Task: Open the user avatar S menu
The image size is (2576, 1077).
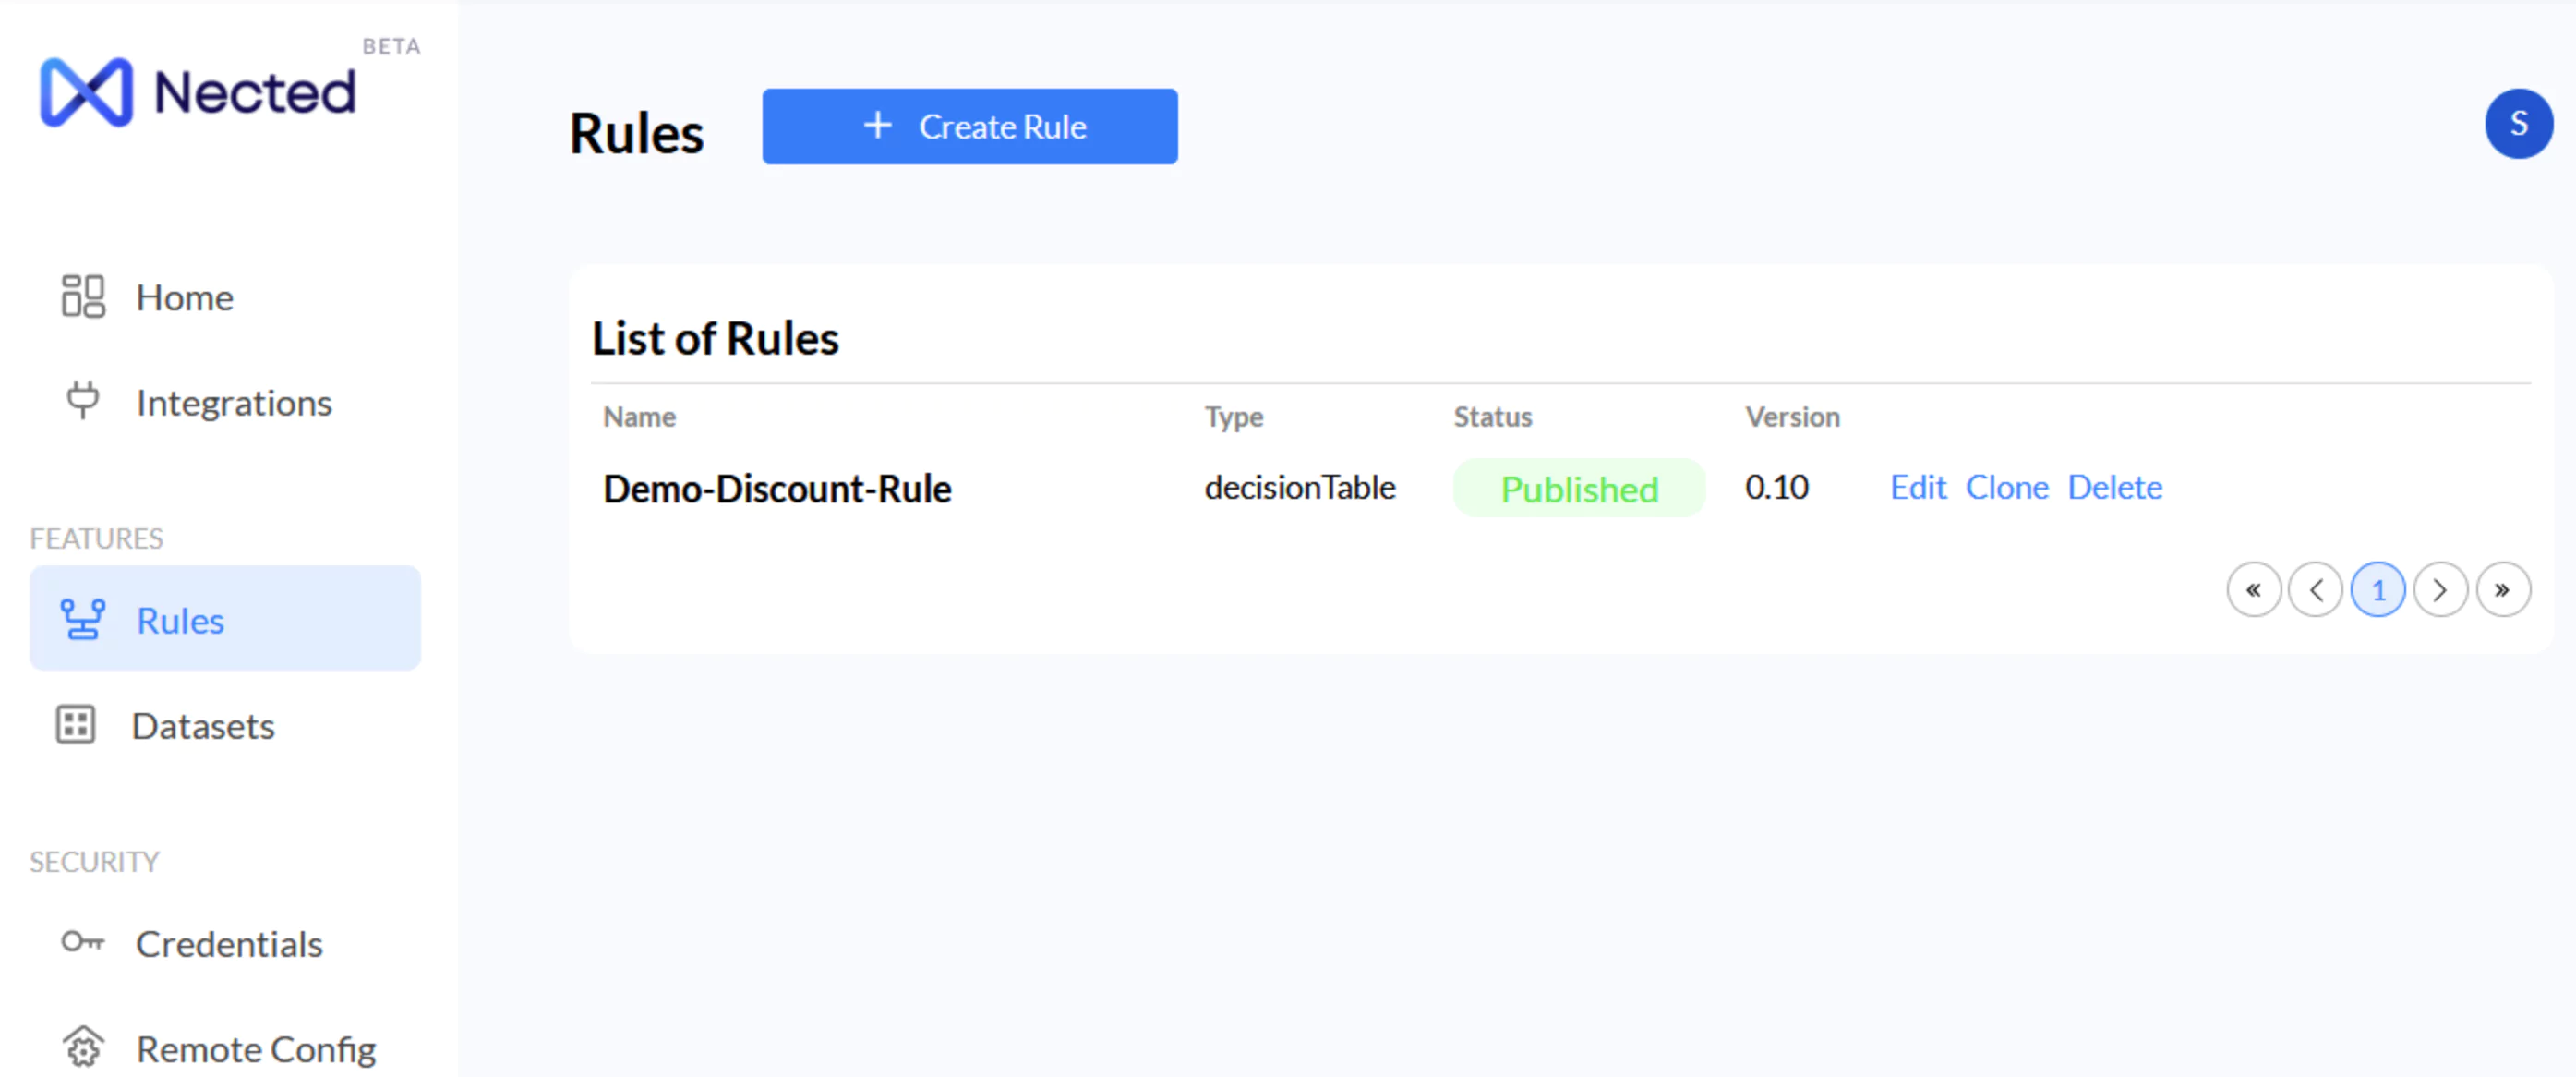Action: click(2517, 124)
